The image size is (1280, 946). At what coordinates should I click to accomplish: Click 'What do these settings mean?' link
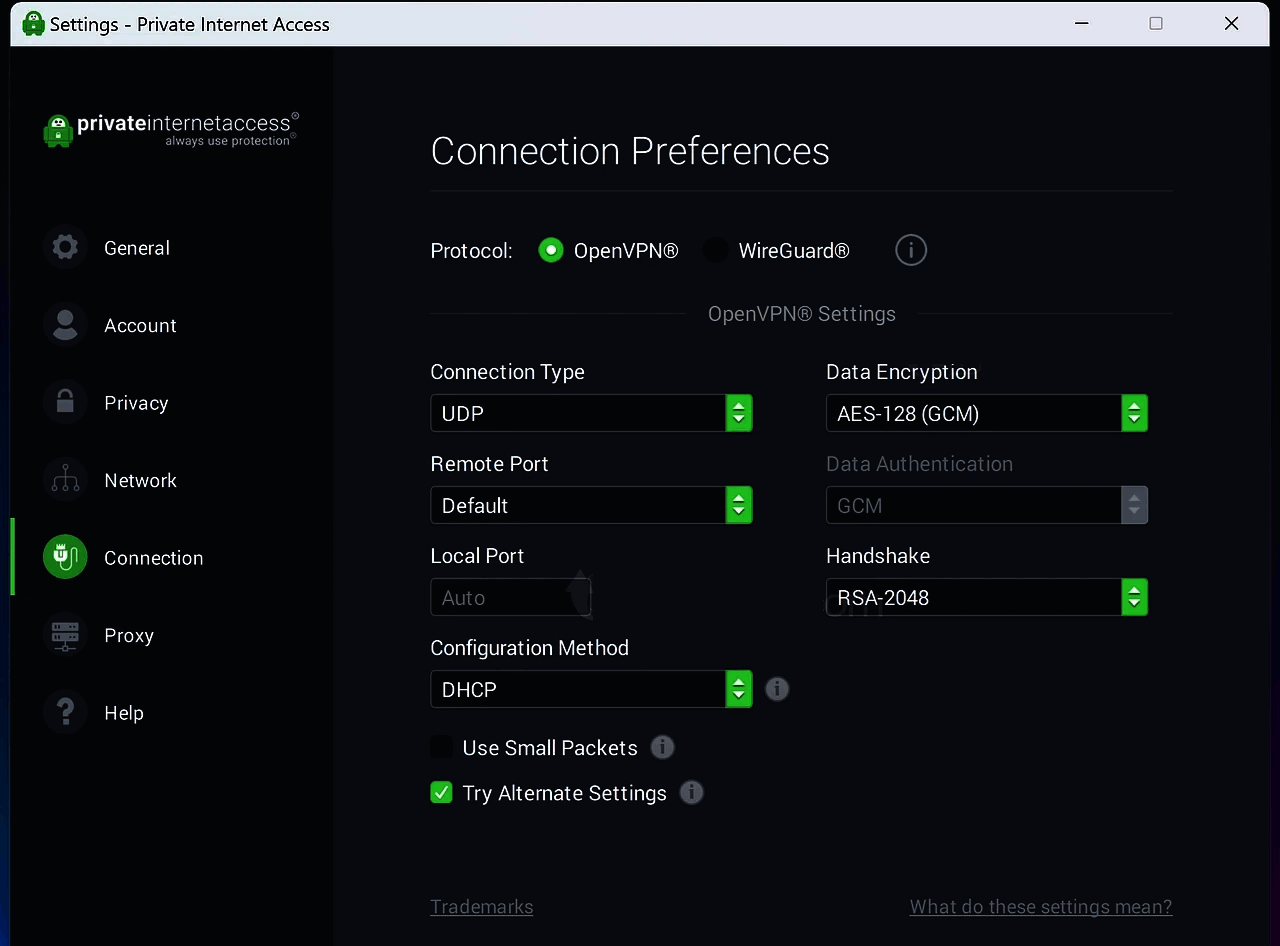tap(1040, 907)
